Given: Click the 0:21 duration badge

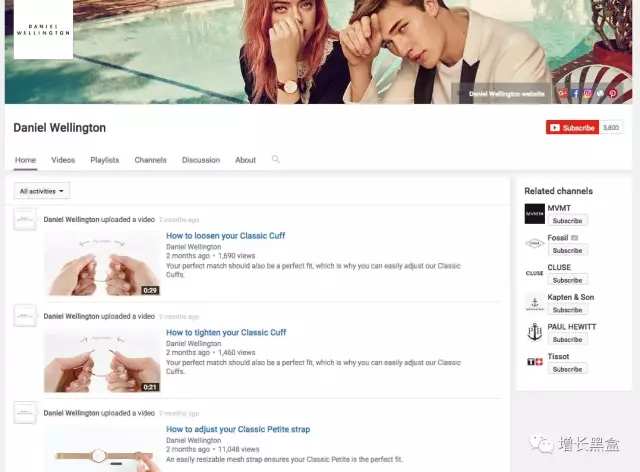Looking at the screenshot, I should pyautogui.click(x=150, y=387).
